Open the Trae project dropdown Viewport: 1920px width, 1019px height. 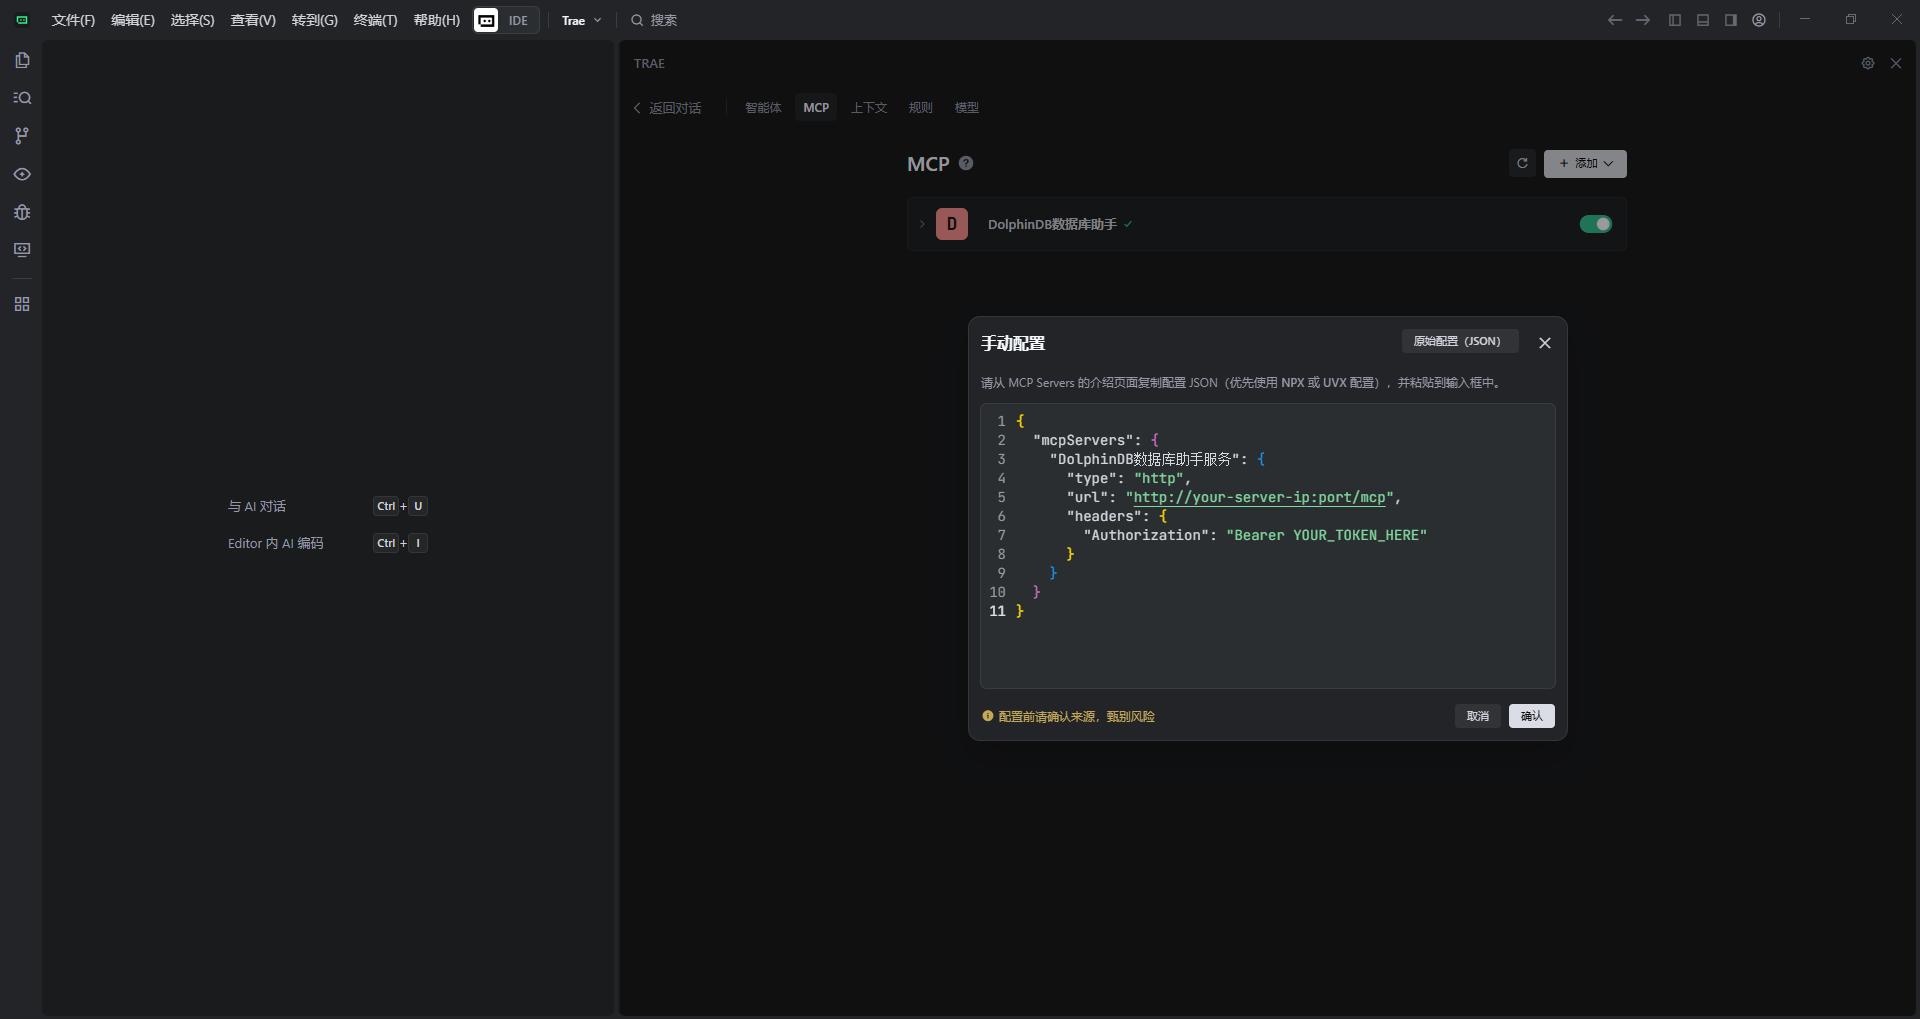(x=581, y=20)
